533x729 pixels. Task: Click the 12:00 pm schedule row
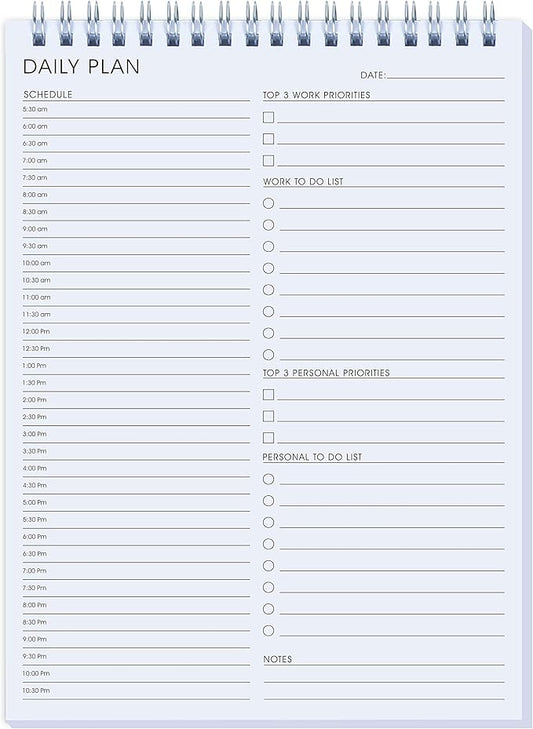136,332
